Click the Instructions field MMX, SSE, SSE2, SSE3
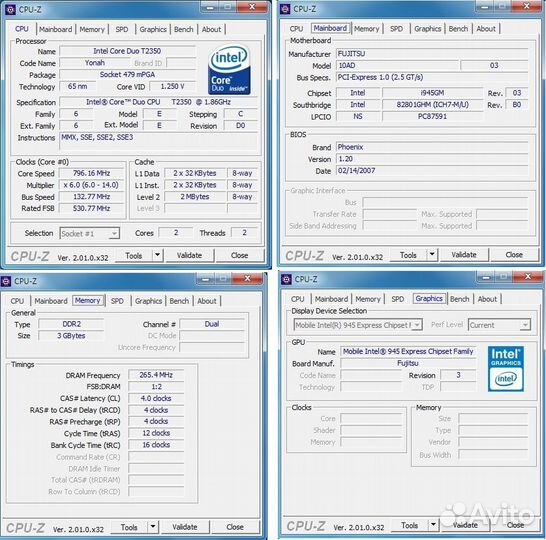546x540 pixels. [x=159, y=141]
